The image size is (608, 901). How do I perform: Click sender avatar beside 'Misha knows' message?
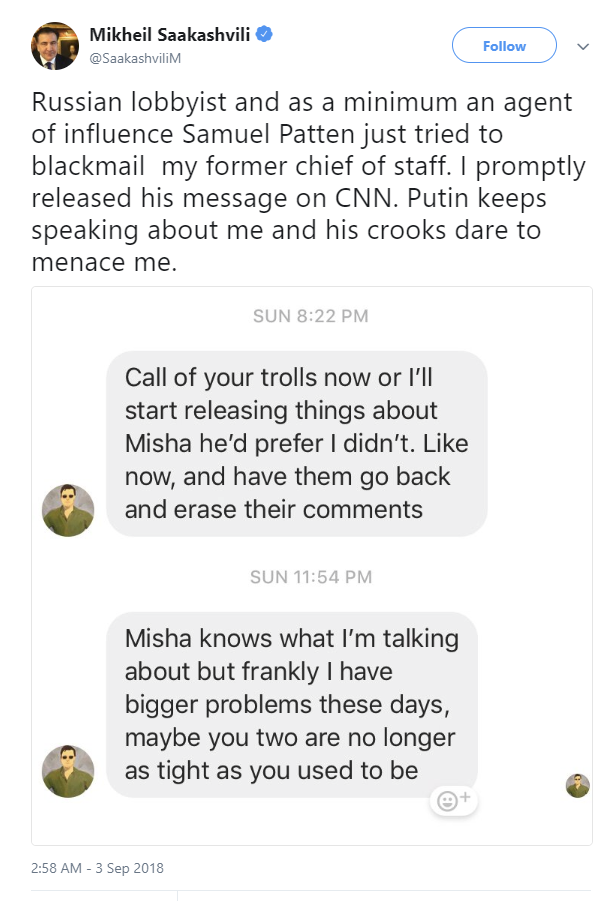click(x=68, y=771)
